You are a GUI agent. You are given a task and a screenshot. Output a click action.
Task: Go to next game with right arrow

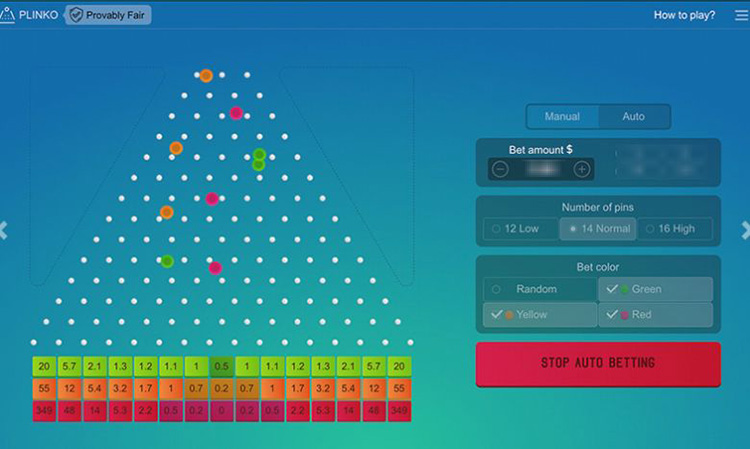[x=745, y=230]
